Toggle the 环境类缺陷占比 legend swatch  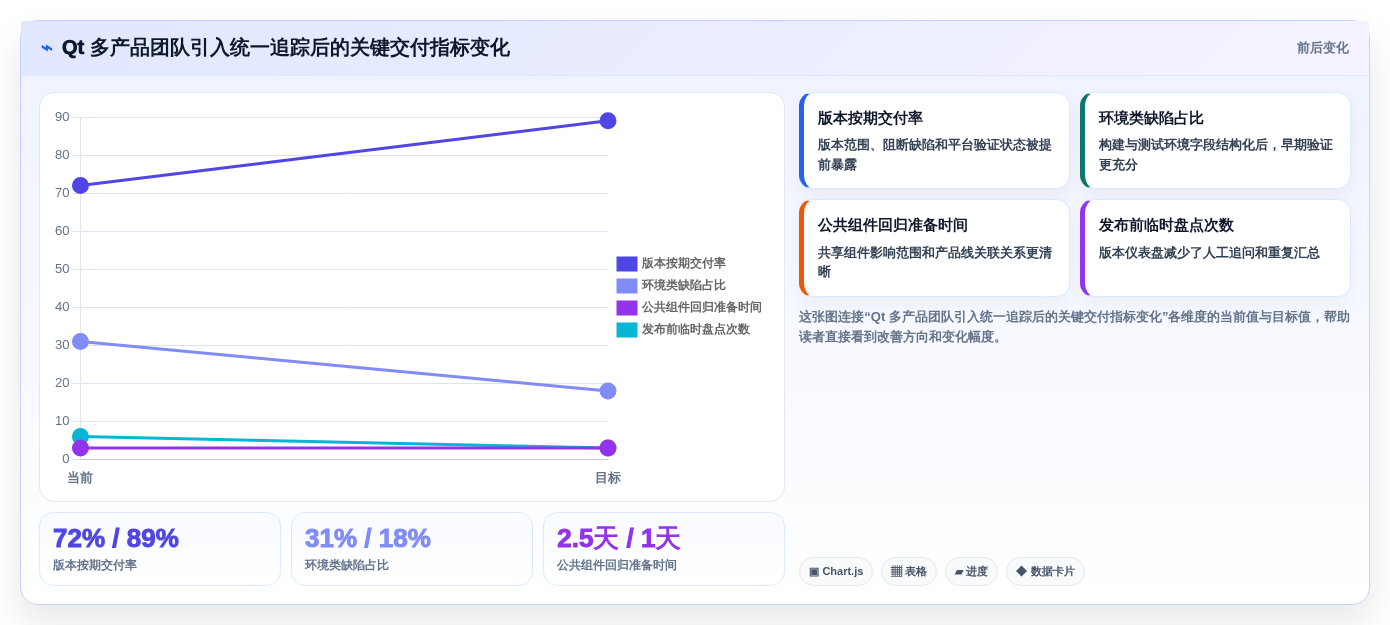(627, 286)
